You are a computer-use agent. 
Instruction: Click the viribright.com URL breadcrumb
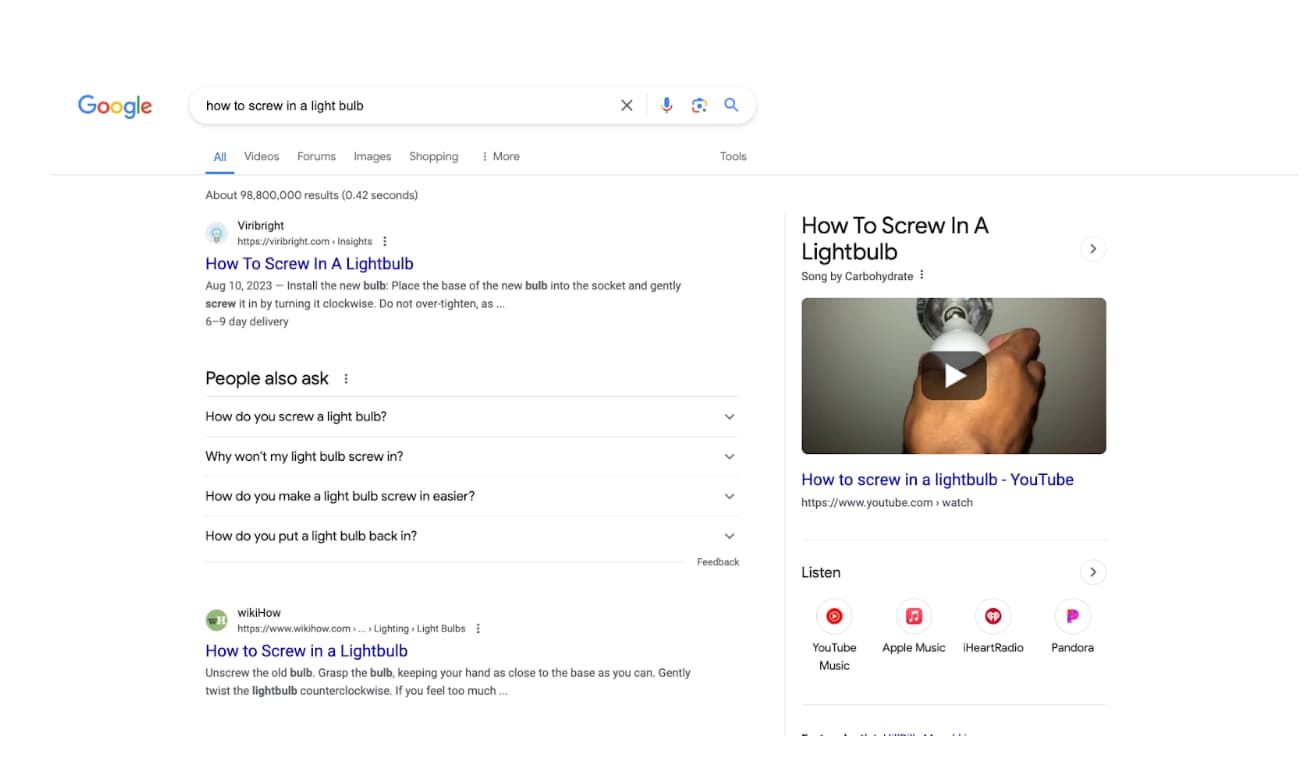click(304, 242)
